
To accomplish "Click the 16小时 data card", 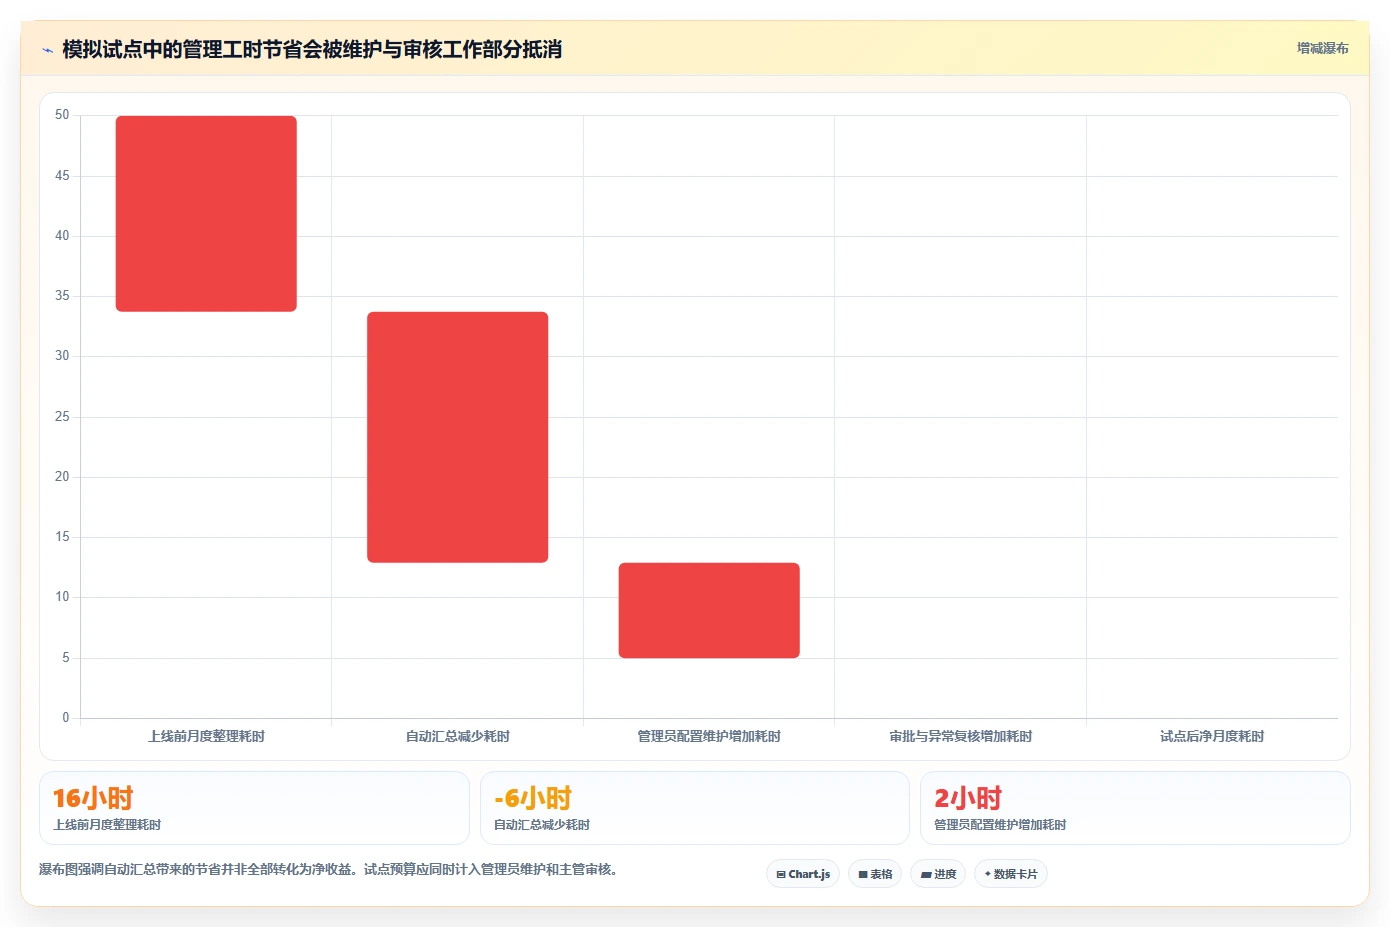I will [254, 808].
